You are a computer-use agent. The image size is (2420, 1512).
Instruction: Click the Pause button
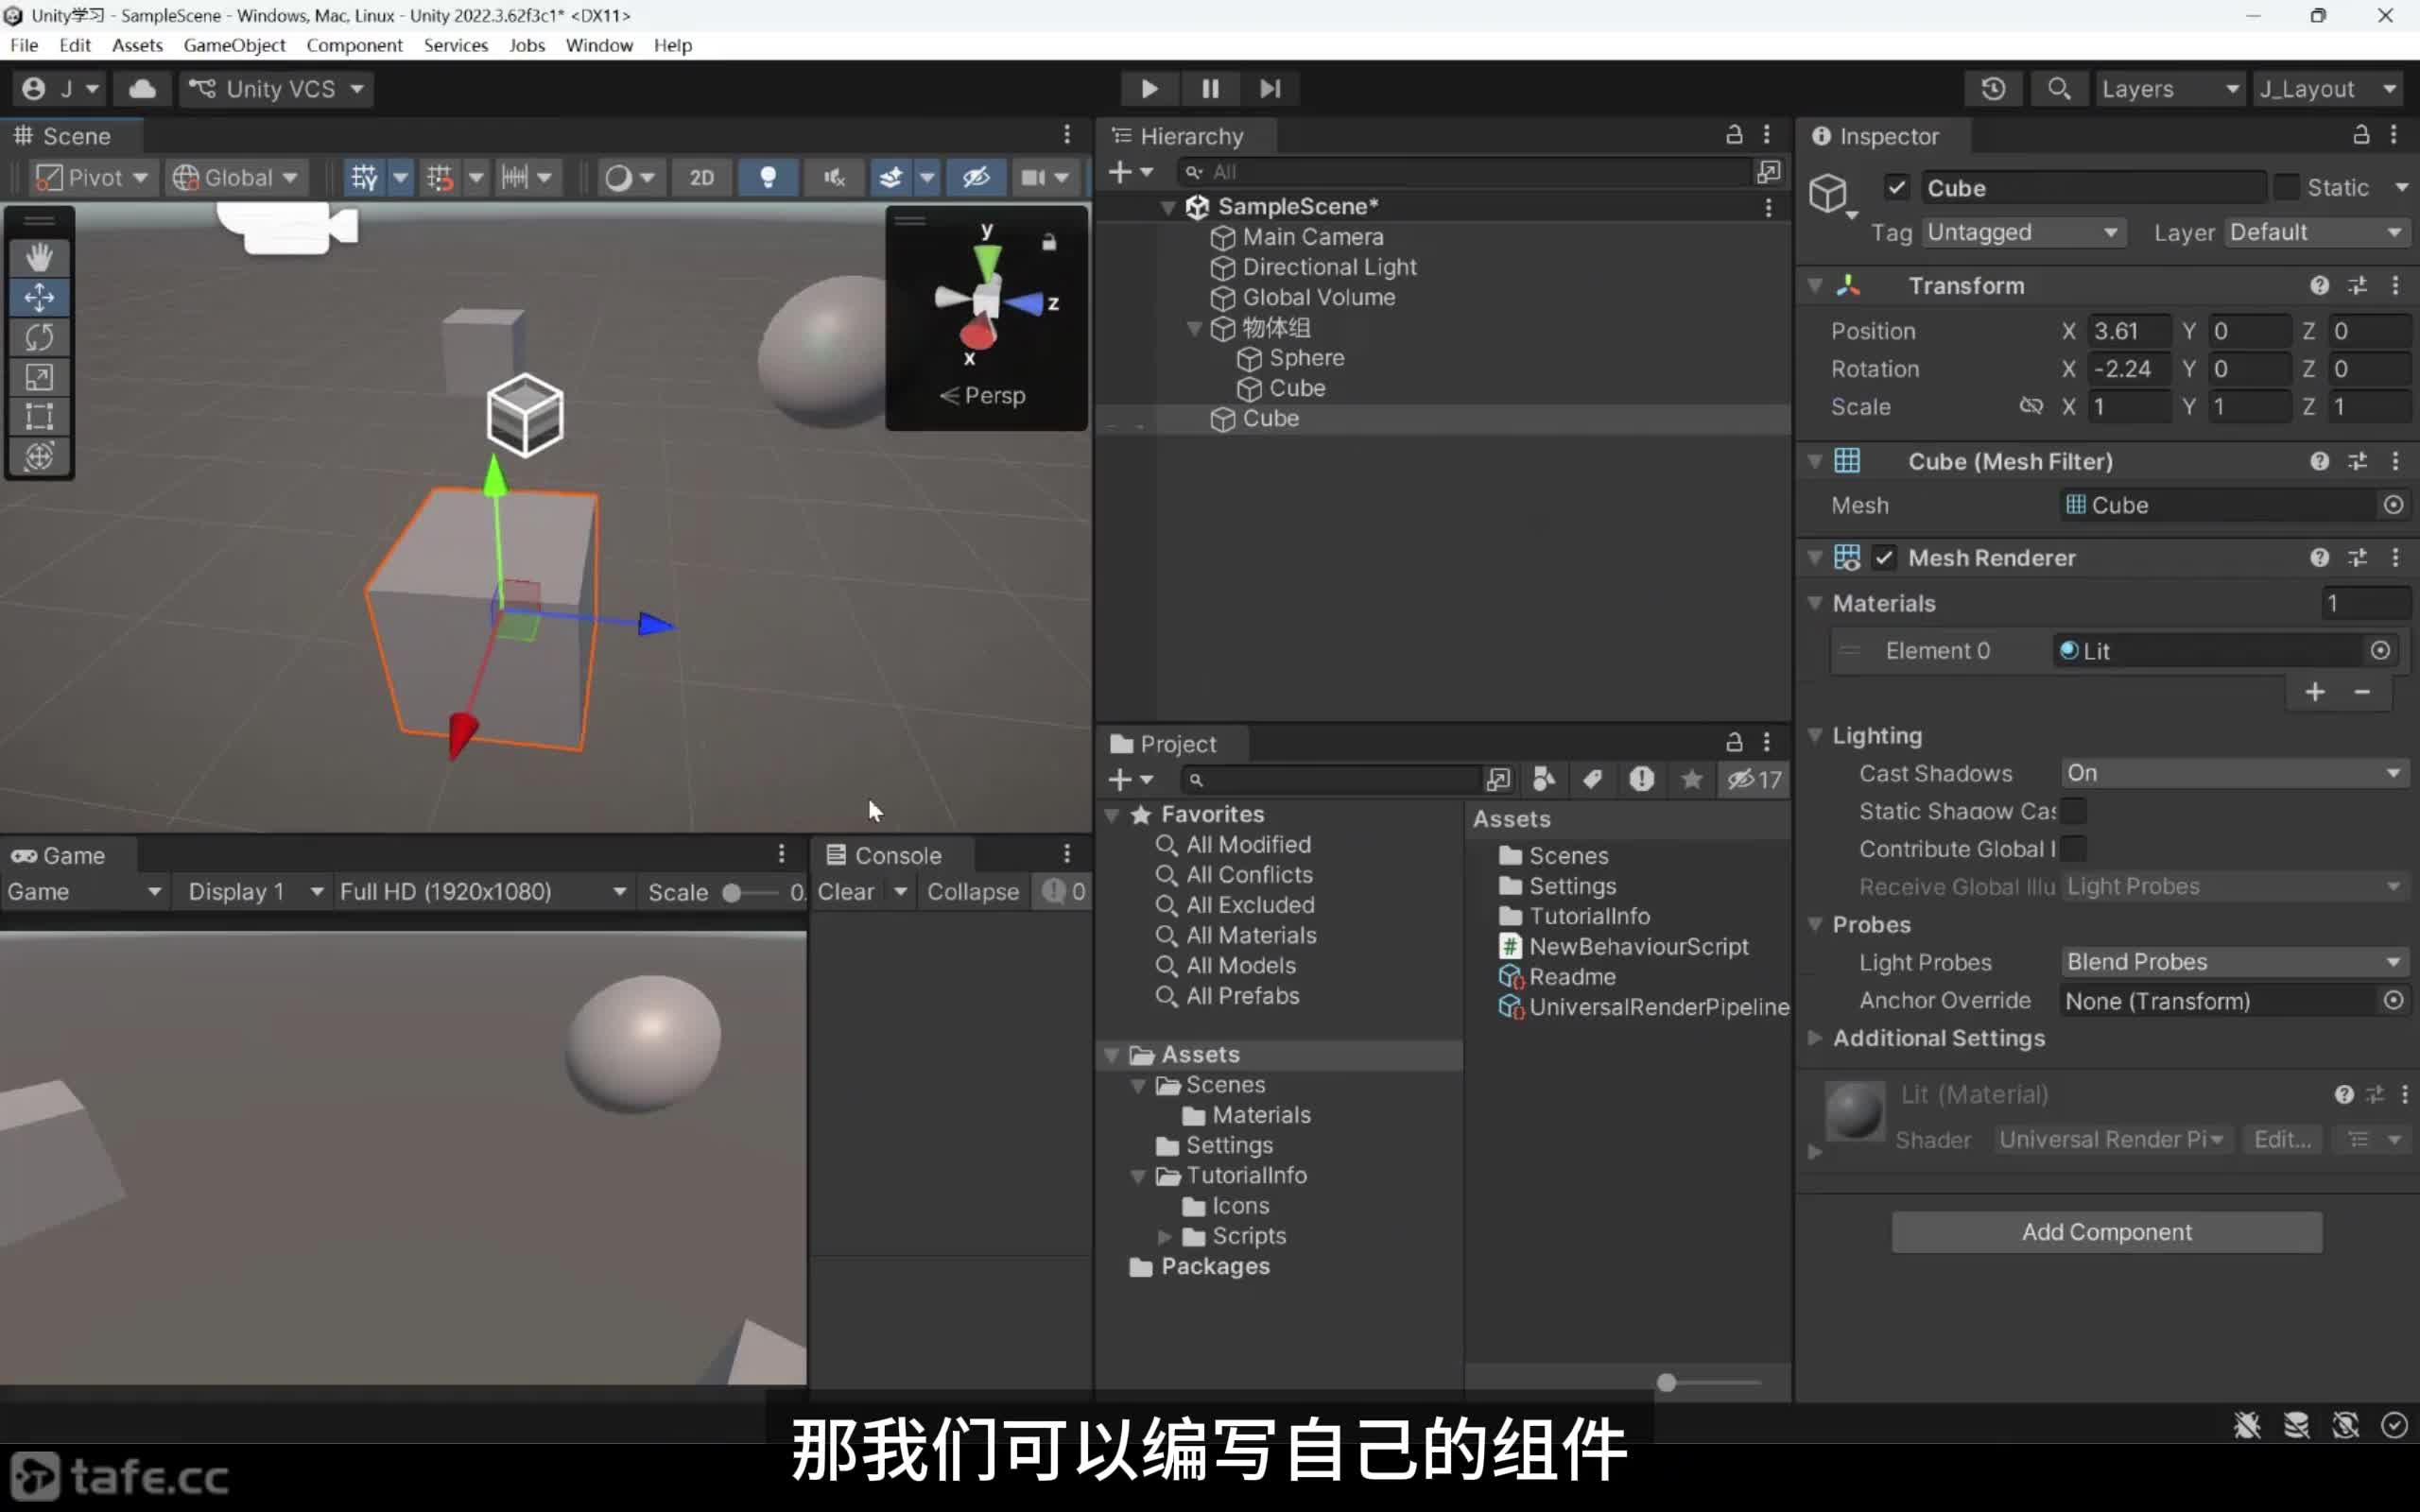click(x=1210, y=89)
